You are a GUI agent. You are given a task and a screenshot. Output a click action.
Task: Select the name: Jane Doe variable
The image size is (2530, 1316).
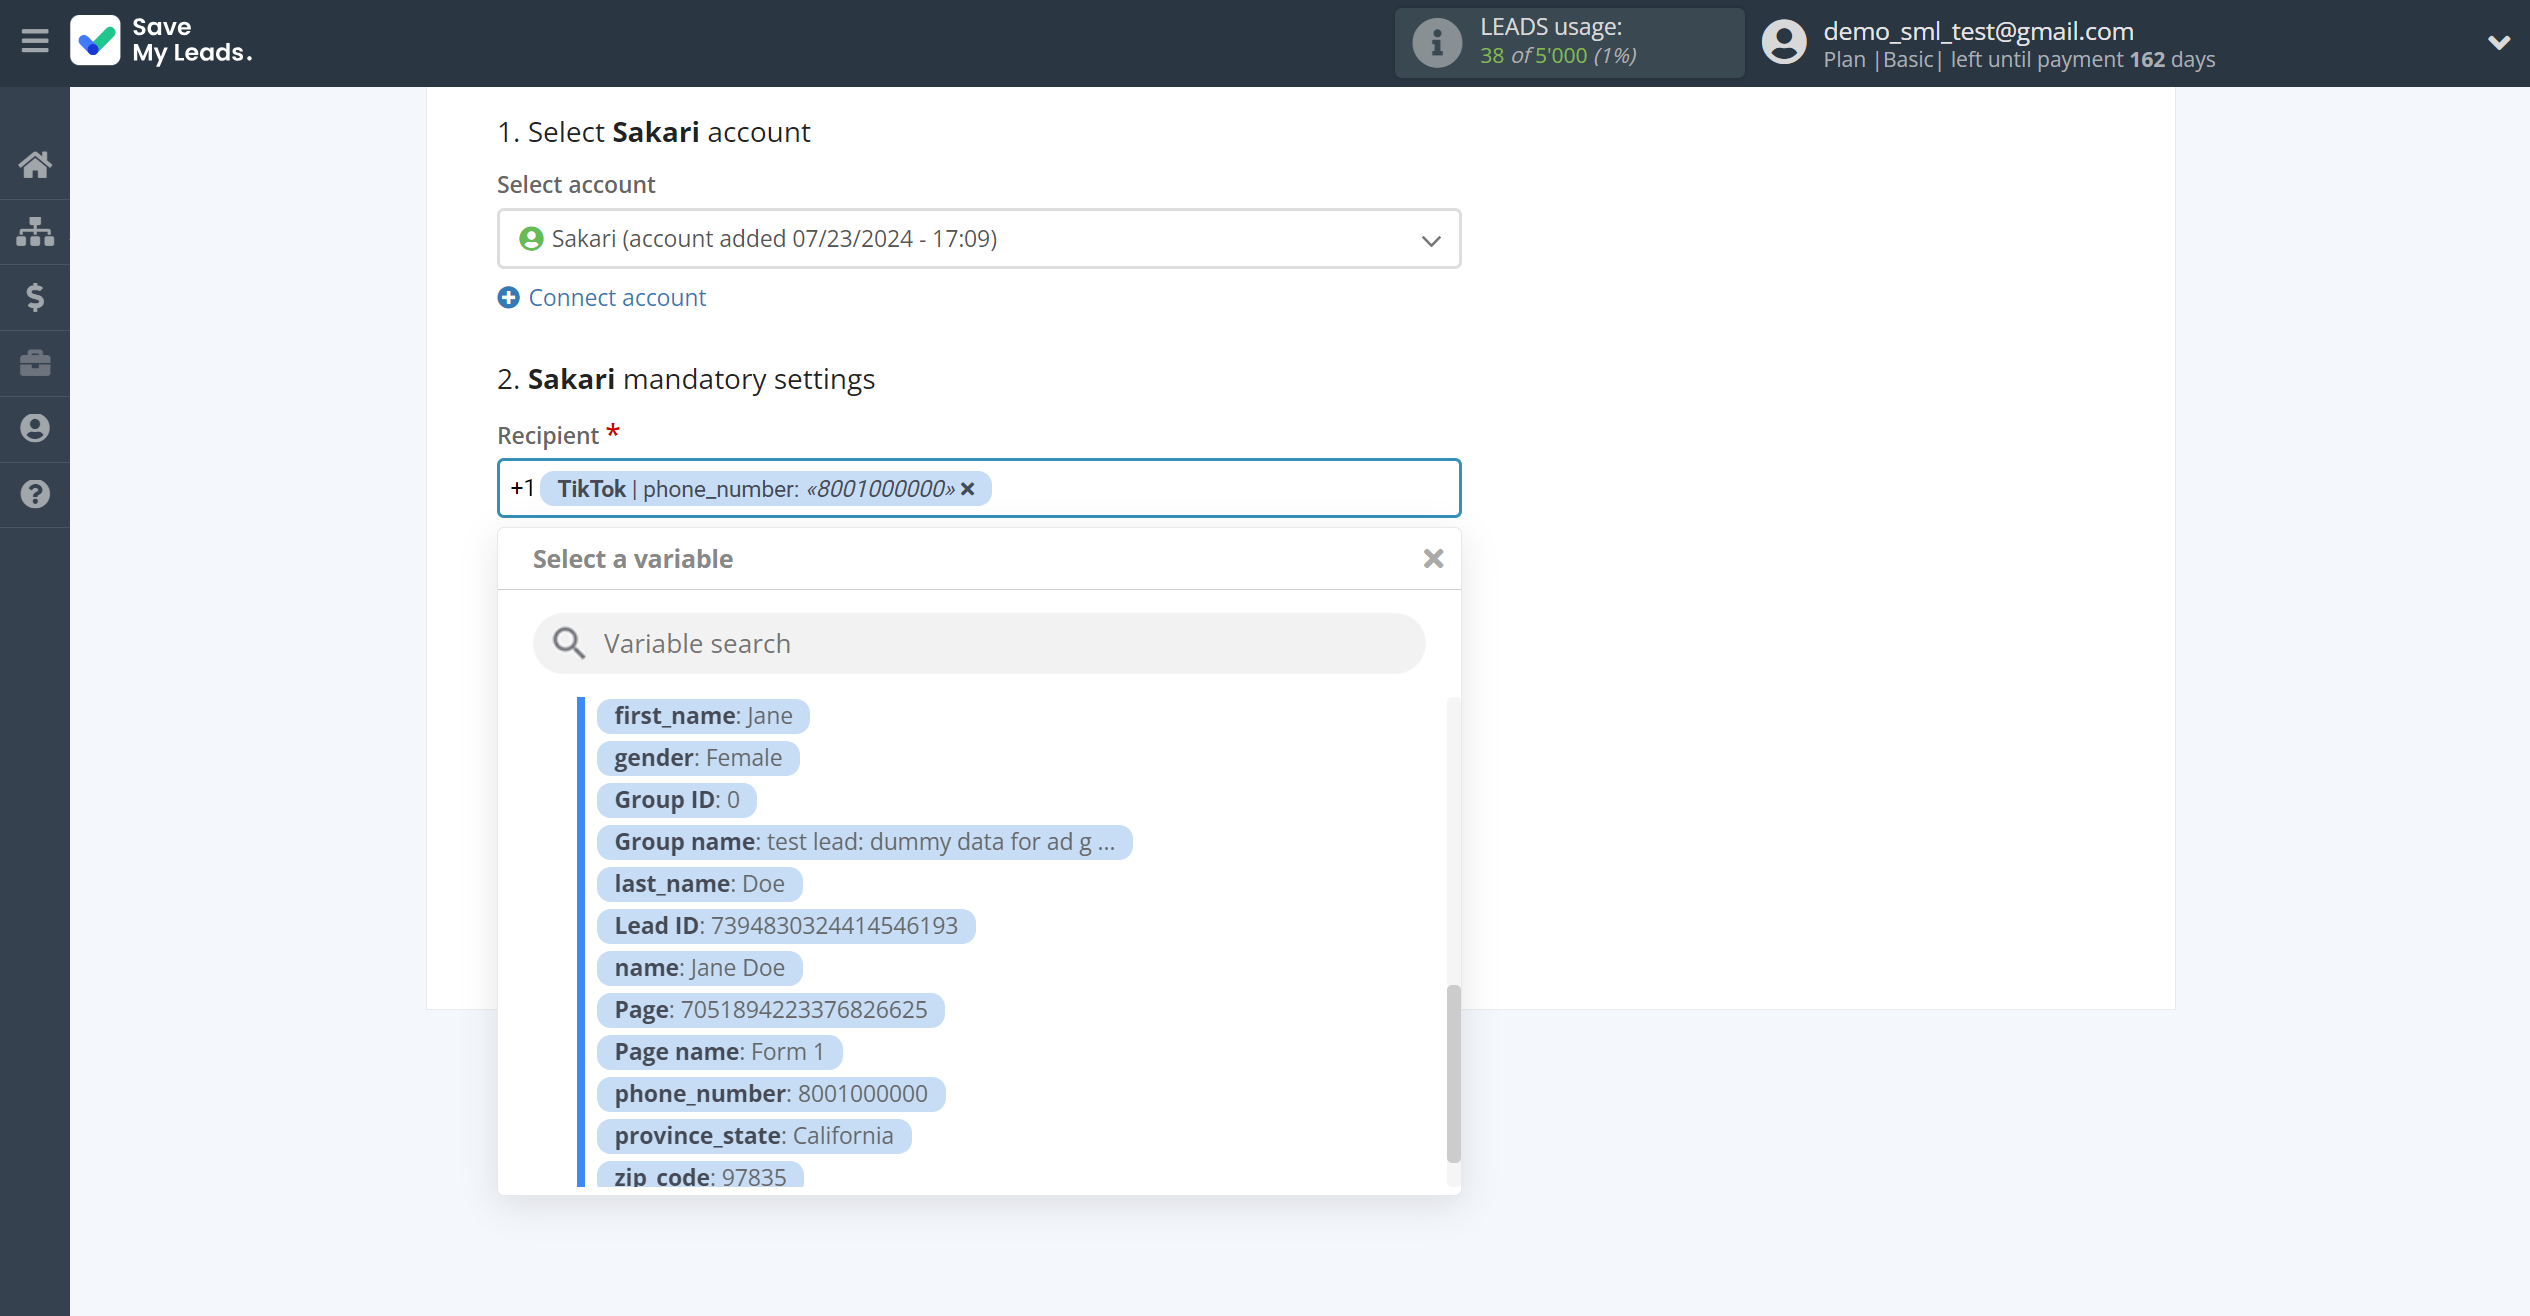[699, 968]
